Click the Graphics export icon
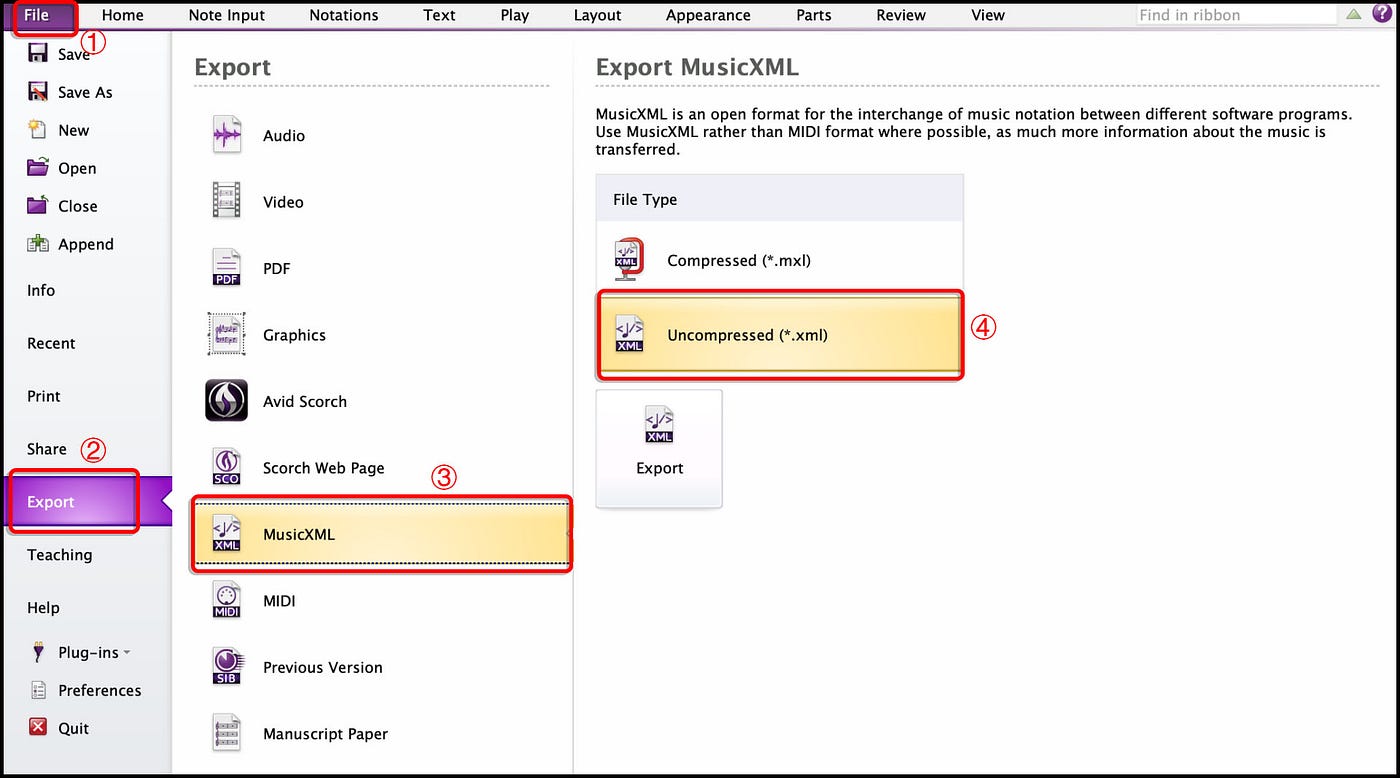The height and width of the screenshot is (778, 1400). tap(227, 334)
